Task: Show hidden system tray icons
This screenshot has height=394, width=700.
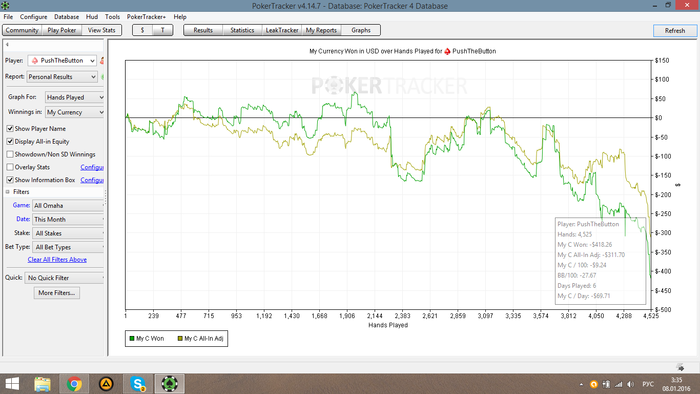Action: coord(581,384)
